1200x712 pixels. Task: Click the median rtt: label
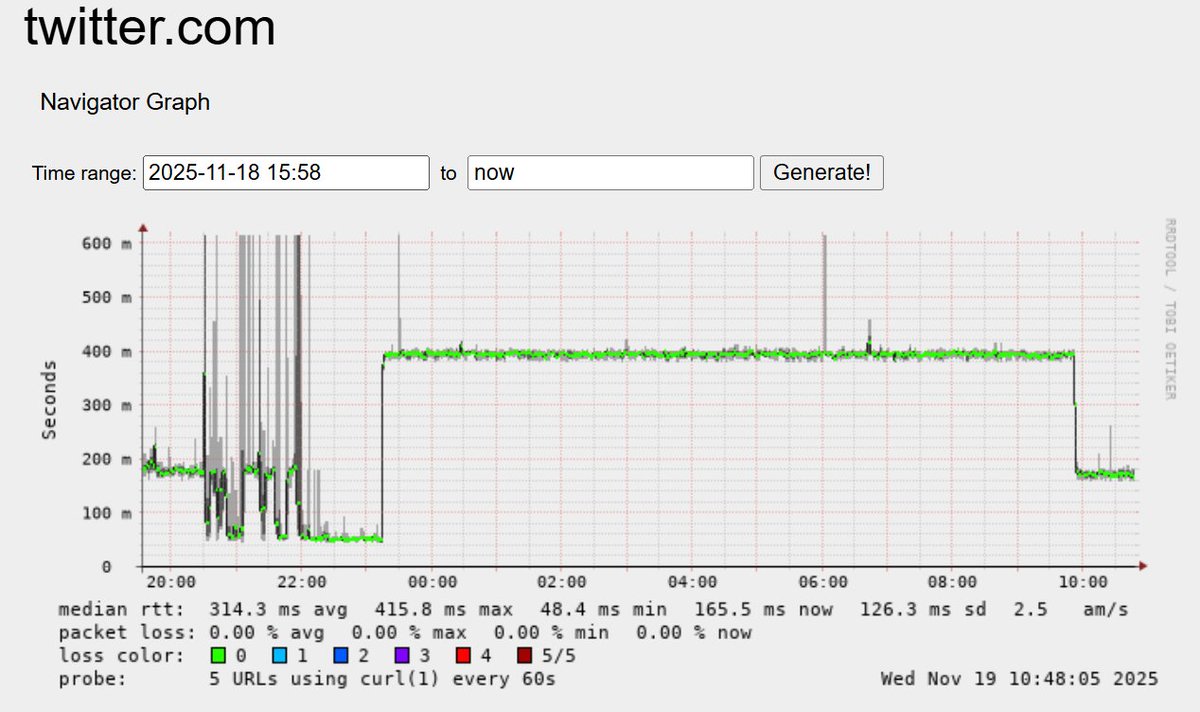[120, 609]
